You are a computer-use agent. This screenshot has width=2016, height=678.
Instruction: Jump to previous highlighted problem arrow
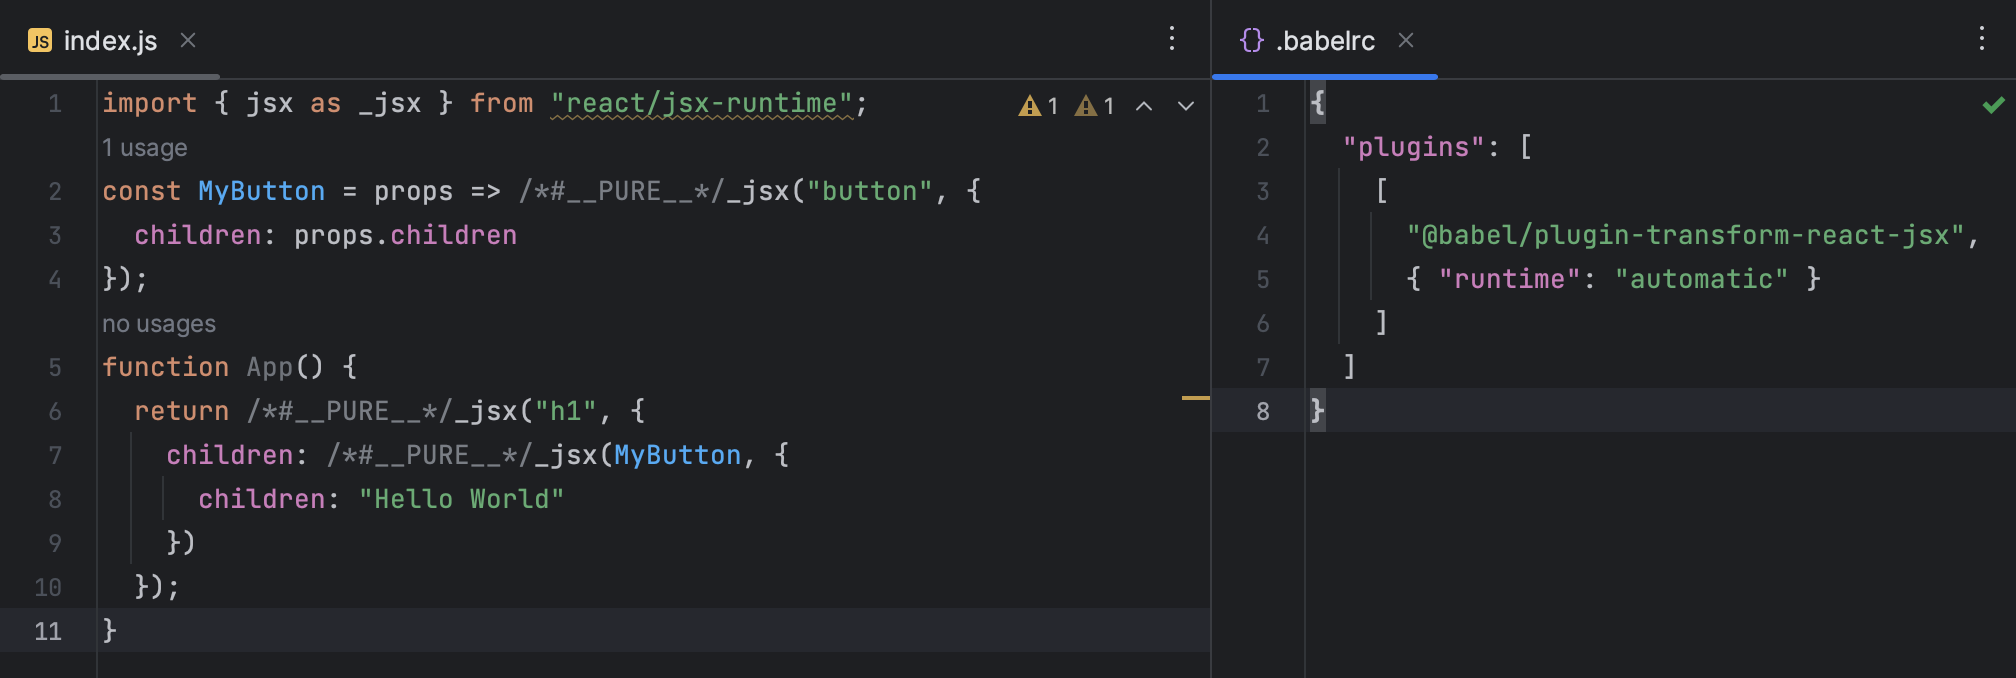1144,106
